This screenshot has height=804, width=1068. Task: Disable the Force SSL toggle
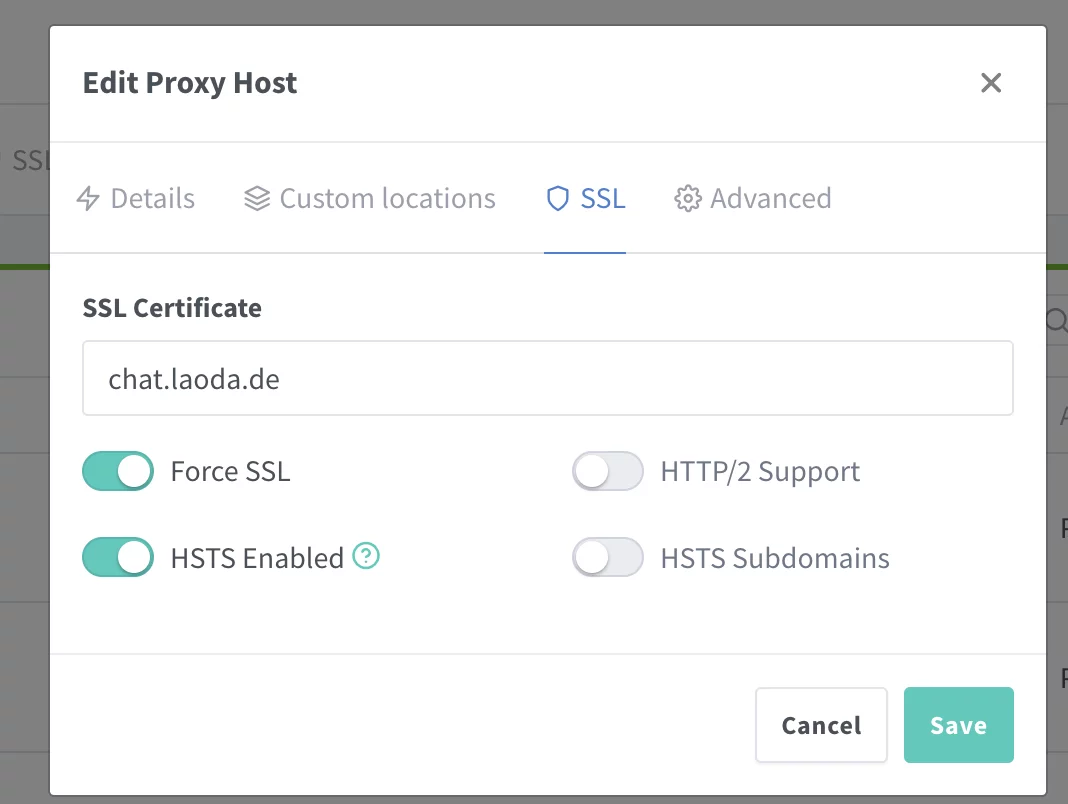[x=118, y=471]
